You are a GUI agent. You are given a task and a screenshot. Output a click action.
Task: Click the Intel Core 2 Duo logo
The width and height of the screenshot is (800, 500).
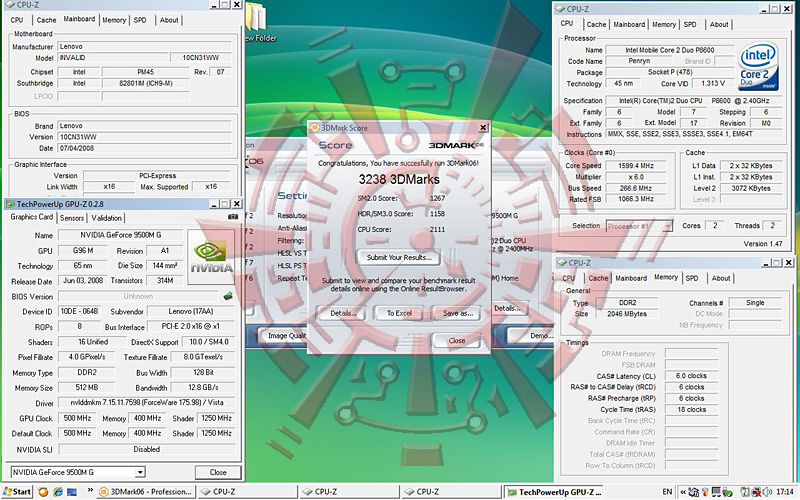pos(758,66)
